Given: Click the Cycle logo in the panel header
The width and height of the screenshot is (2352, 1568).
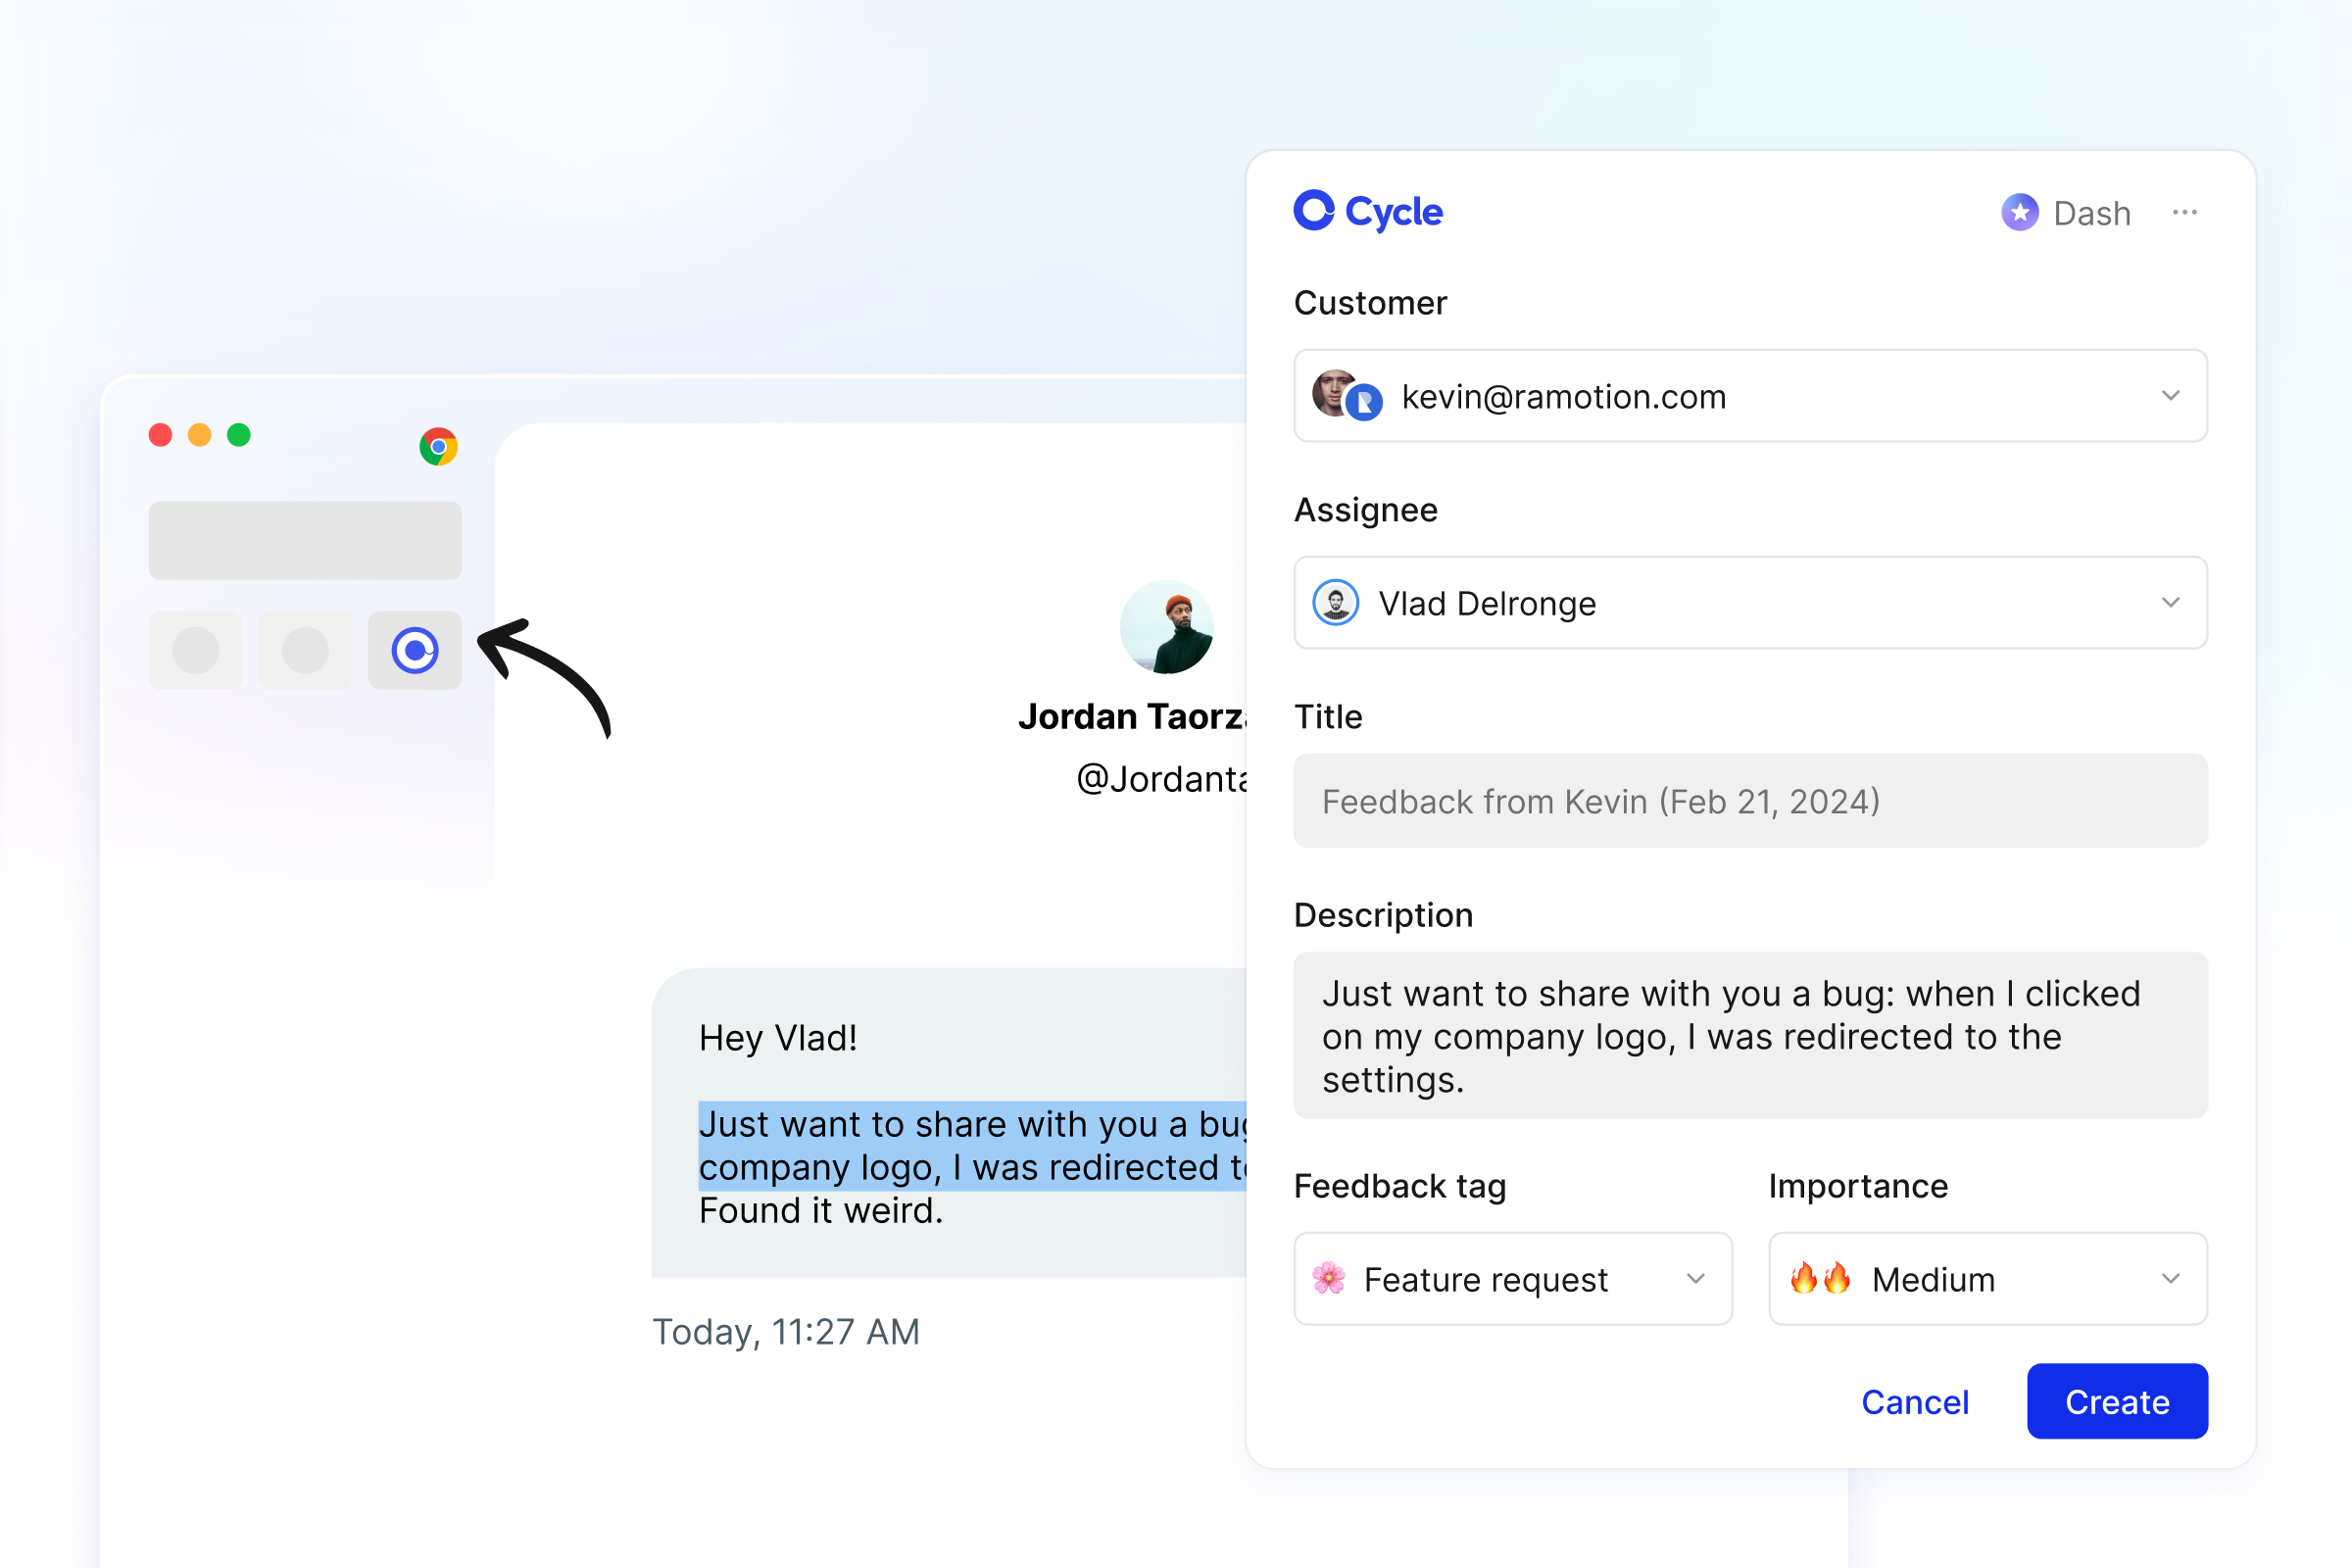Looking at the screenshot, I should tap(1368, 211).
